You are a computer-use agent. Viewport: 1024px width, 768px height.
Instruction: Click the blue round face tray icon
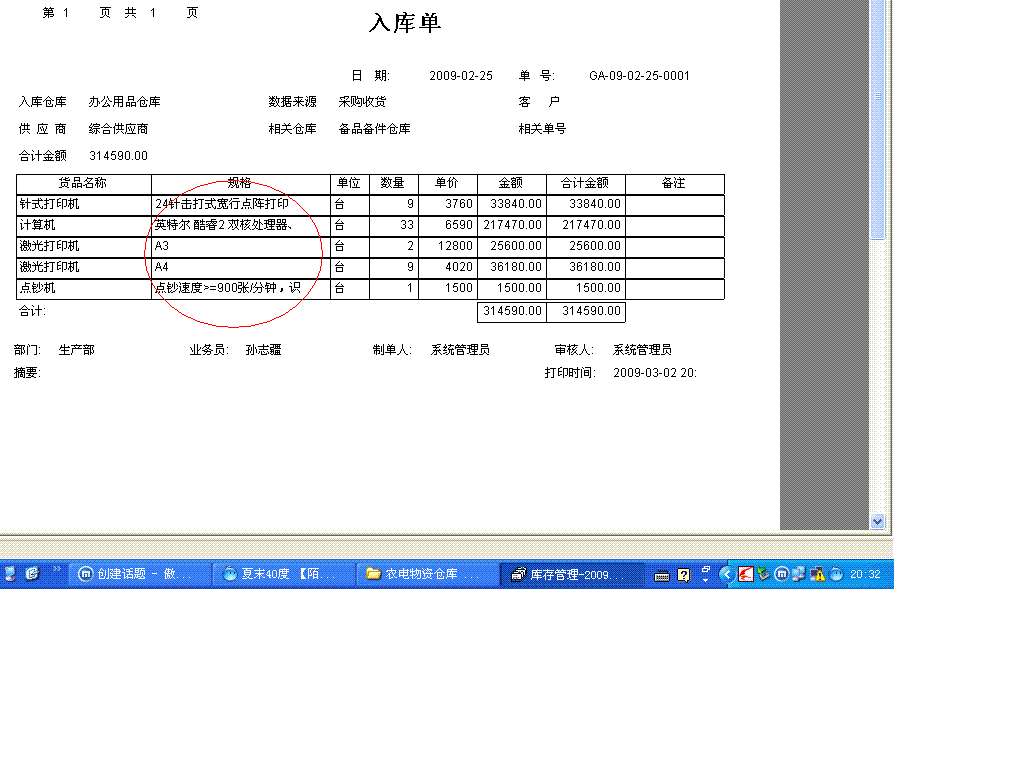(835, 574)
